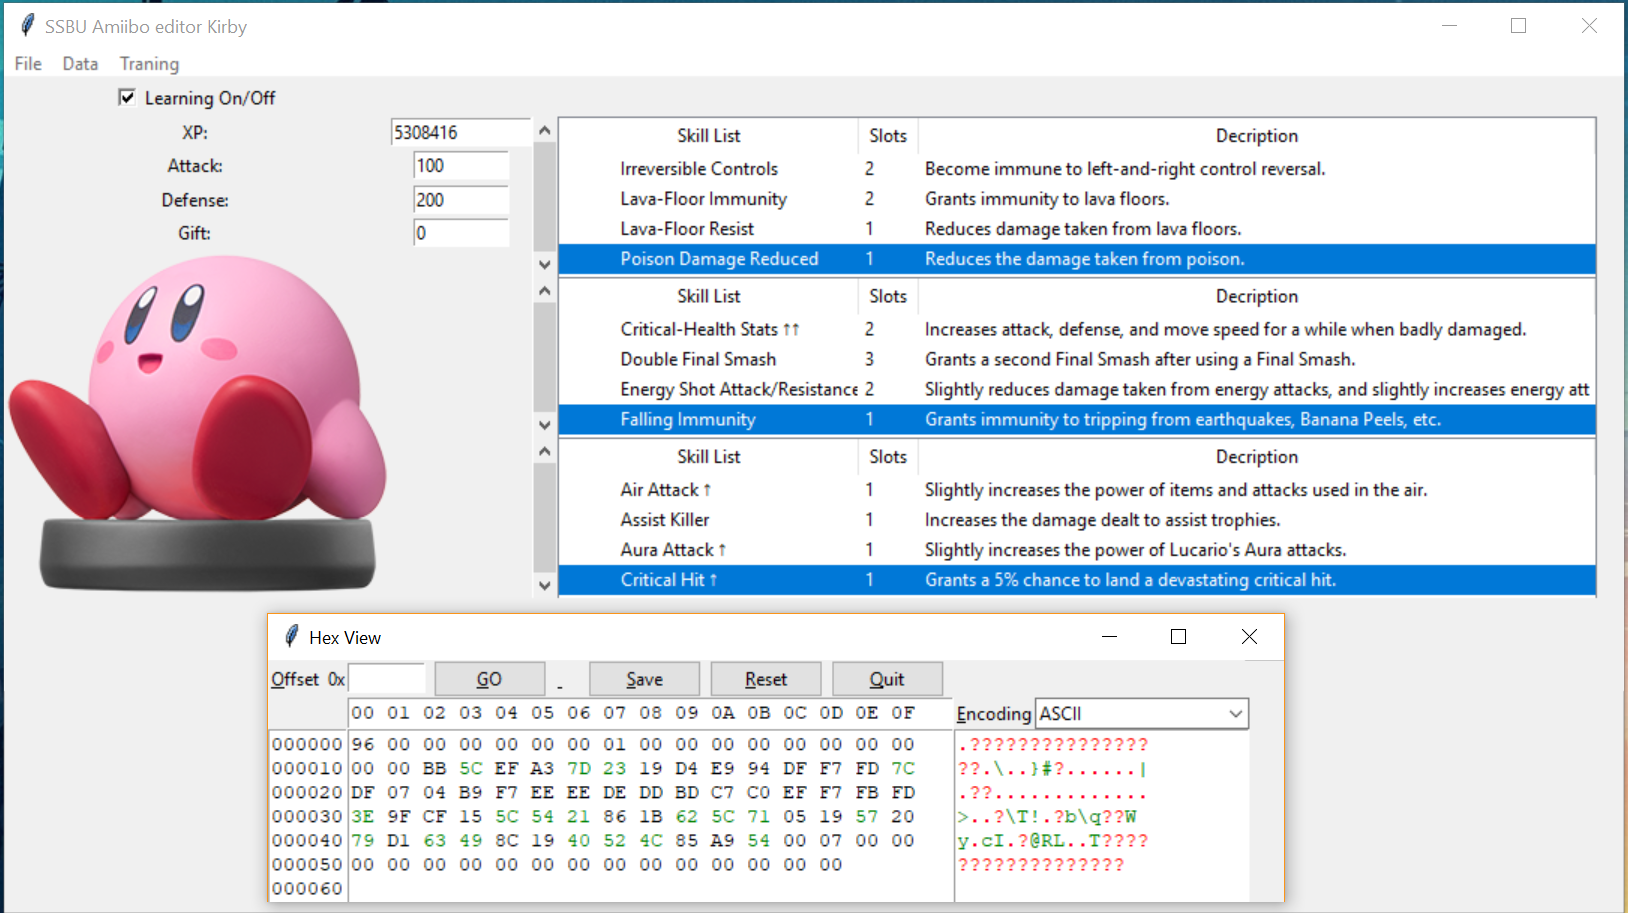Click the Save button in Hex View
Viewport: 1628px width, 913px height.
(x=644, y=679)
